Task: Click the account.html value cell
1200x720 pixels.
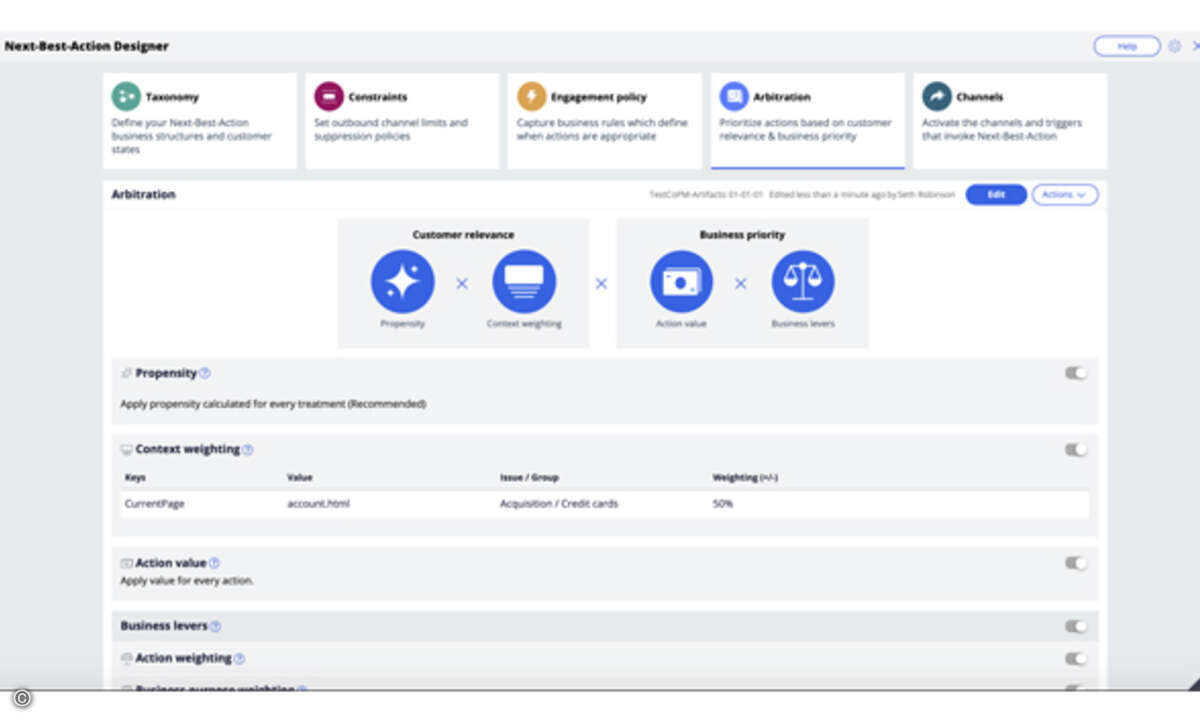Action: (x=318, y=504)
